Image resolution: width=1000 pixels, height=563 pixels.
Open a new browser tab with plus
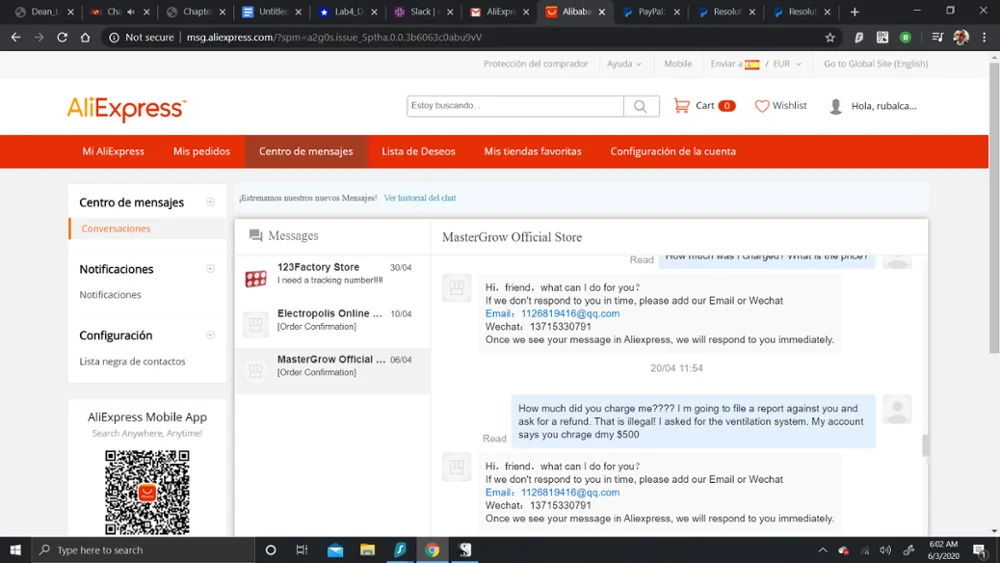[x=855, y=11]
